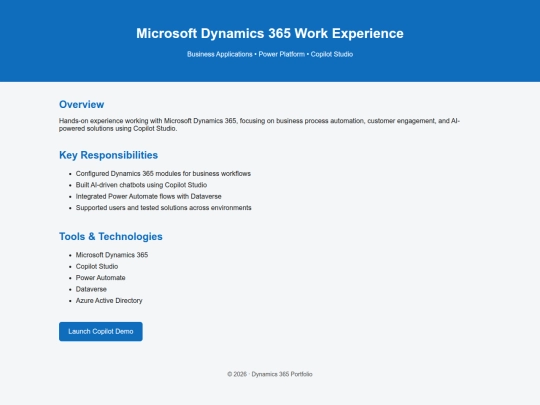Launch the Copilot Demo
Screen dimensions: 540x405
click(x=101, y=331)
